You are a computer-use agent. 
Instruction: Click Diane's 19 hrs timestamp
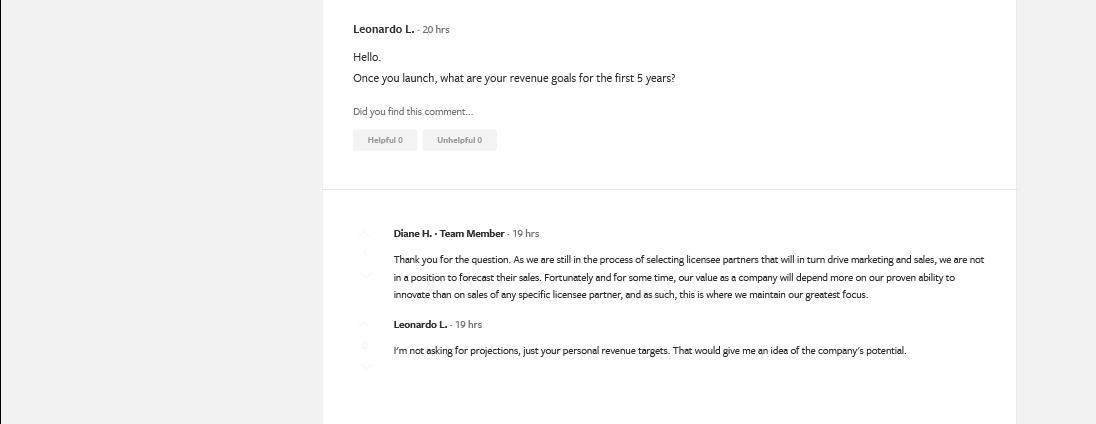coord(525,234)
